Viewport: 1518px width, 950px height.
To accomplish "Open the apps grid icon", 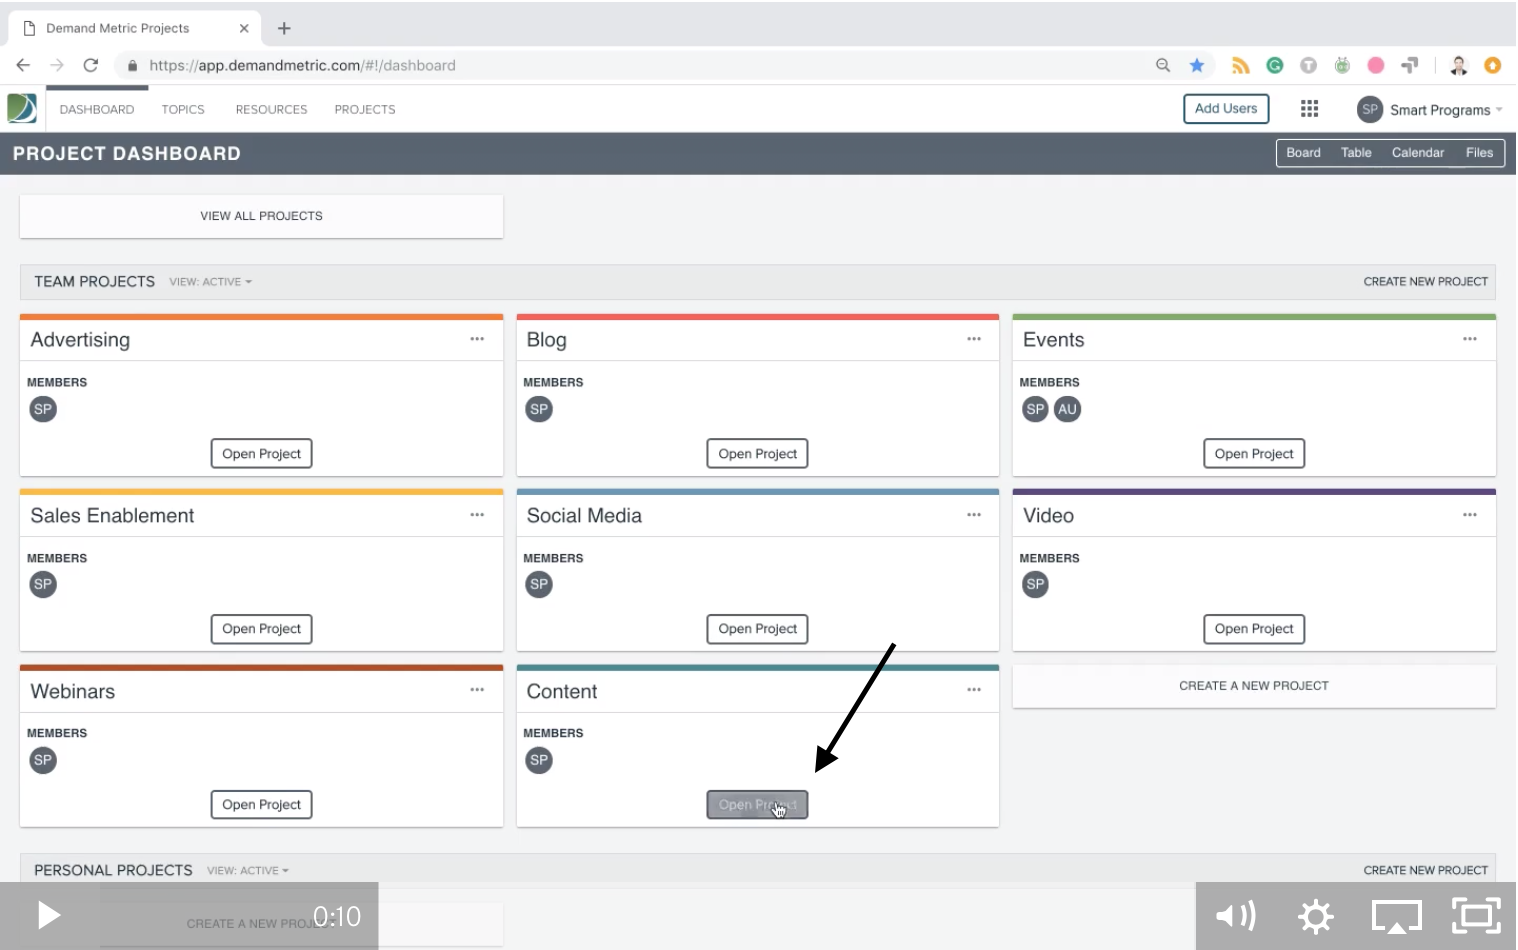I will tap(1309, 109).
